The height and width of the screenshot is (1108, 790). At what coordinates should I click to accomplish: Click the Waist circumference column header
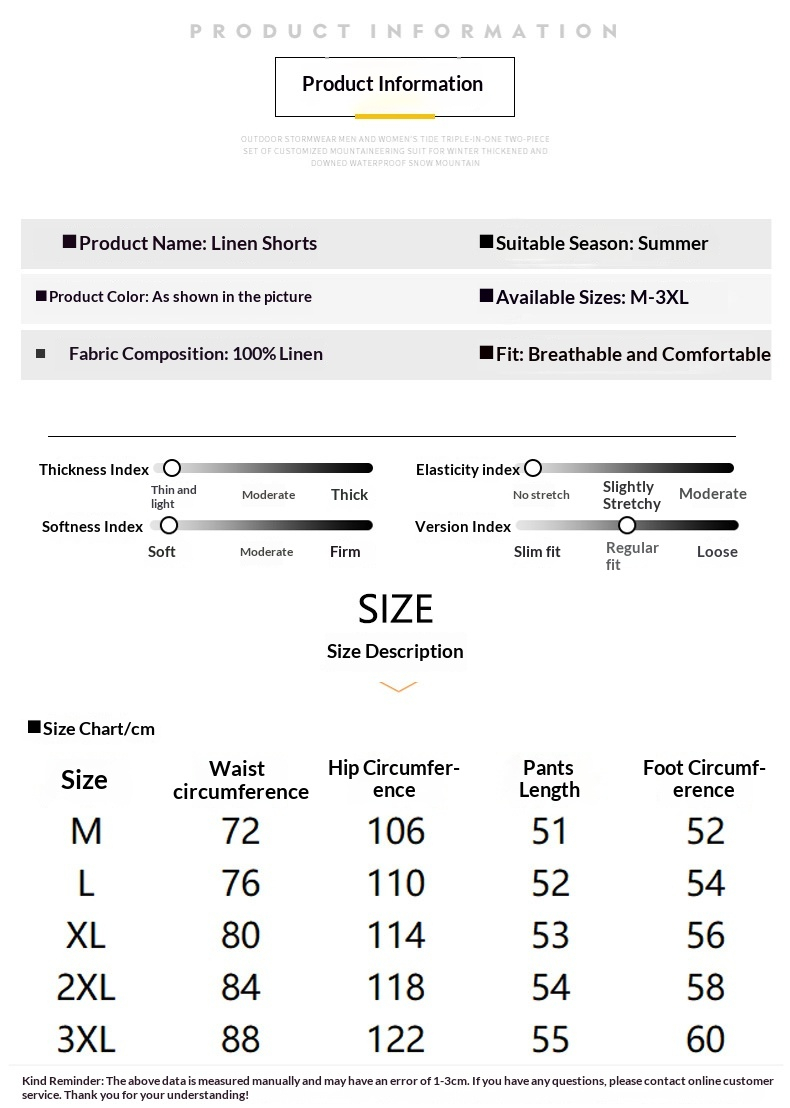tap(240, 780)
